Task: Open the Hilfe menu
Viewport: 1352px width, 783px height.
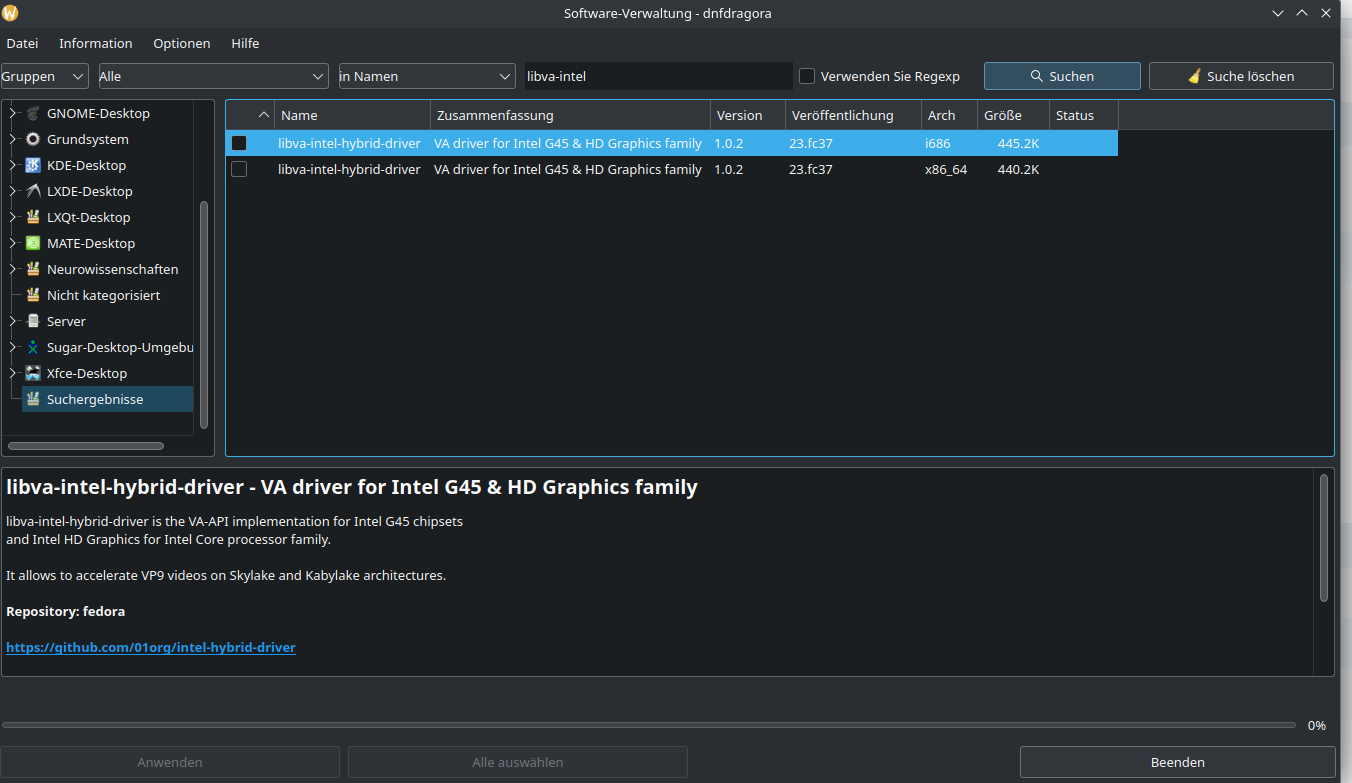Action: point(245,43)
